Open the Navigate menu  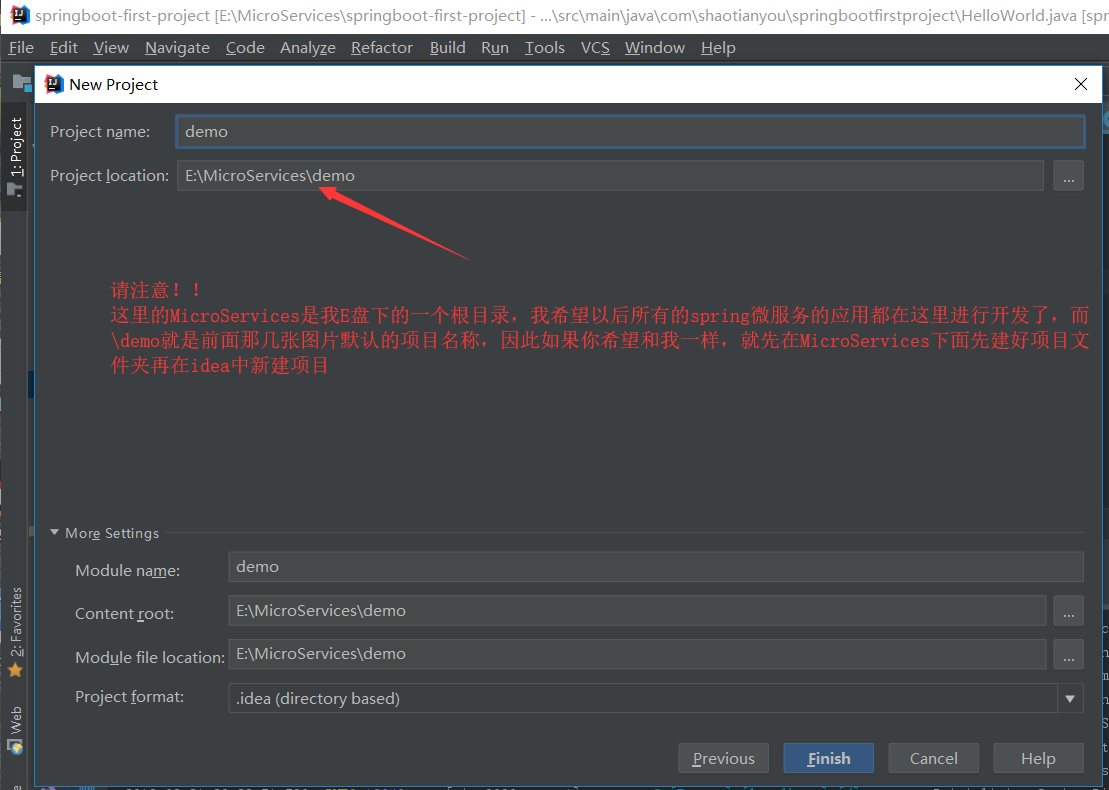click(177, 47)
